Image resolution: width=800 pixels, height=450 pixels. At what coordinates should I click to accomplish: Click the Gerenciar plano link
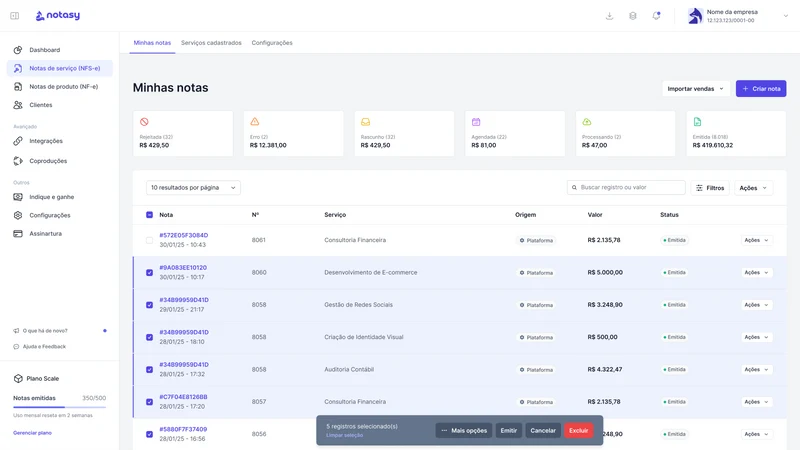[x=32, y=433]
